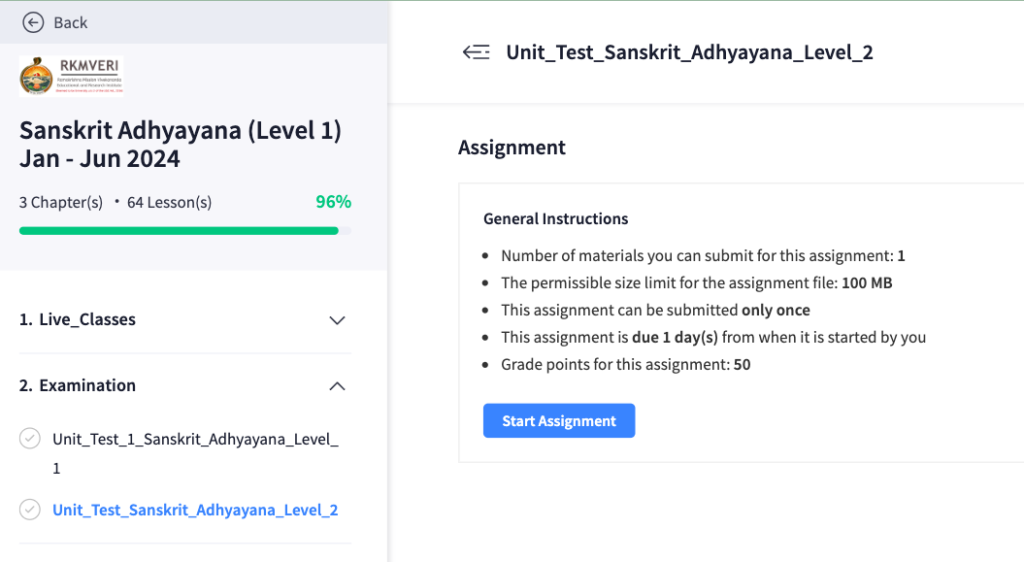Click the circled back arrow icon

click(x=33, y=22)
